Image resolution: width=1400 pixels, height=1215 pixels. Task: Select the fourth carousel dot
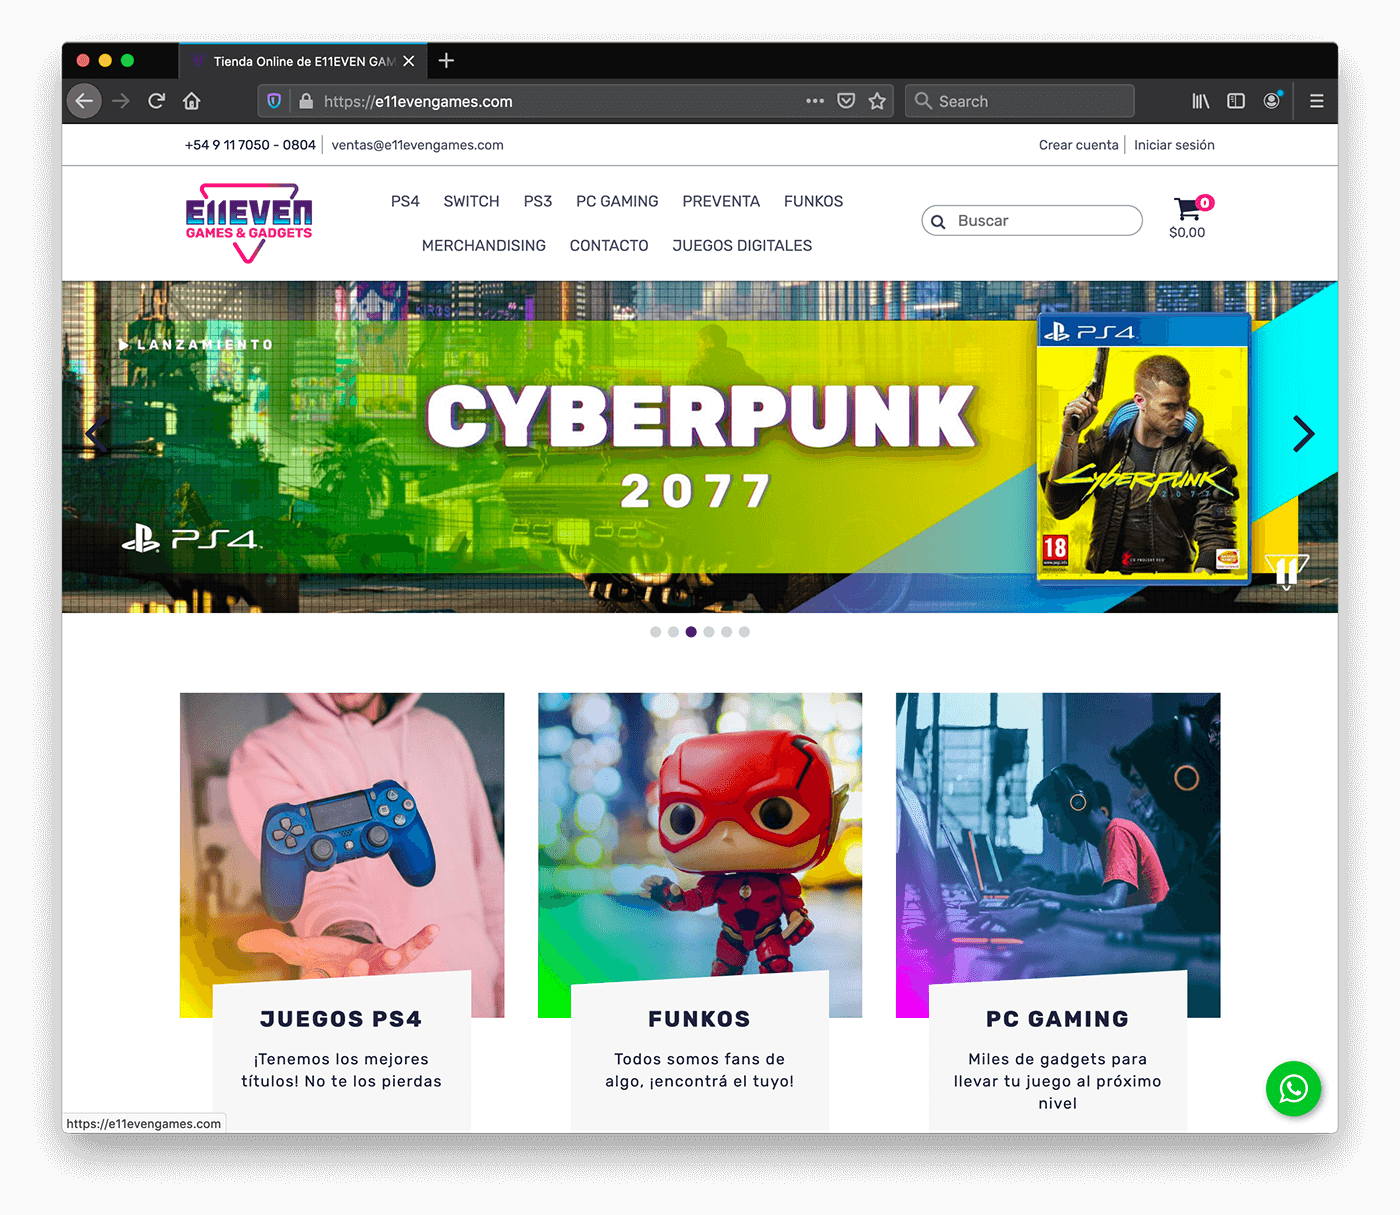tap(709, 632)
